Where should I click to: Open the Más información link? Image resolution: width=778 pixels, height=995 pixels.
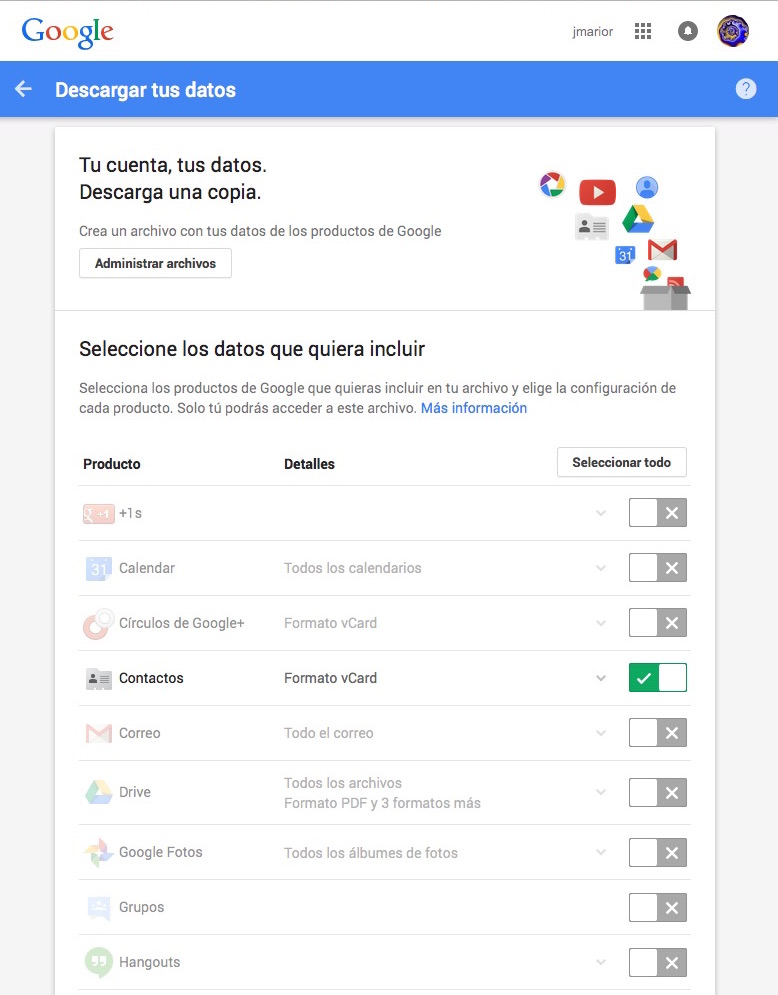coord(474,408)
